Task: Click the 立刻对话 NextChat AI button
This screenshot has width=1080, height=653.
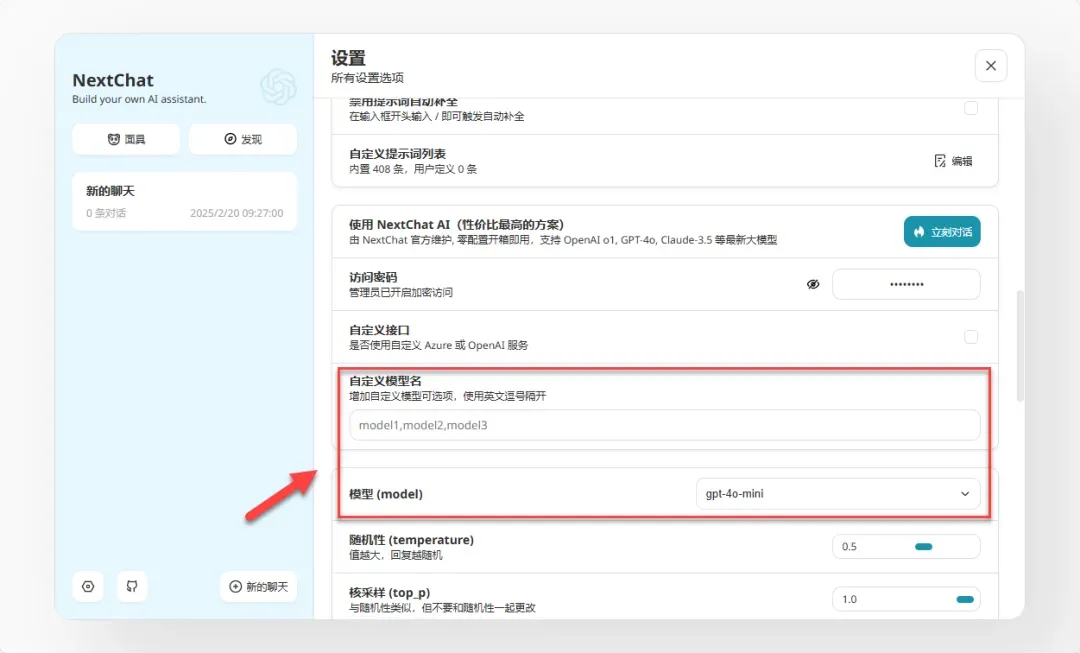Action: 942,231
